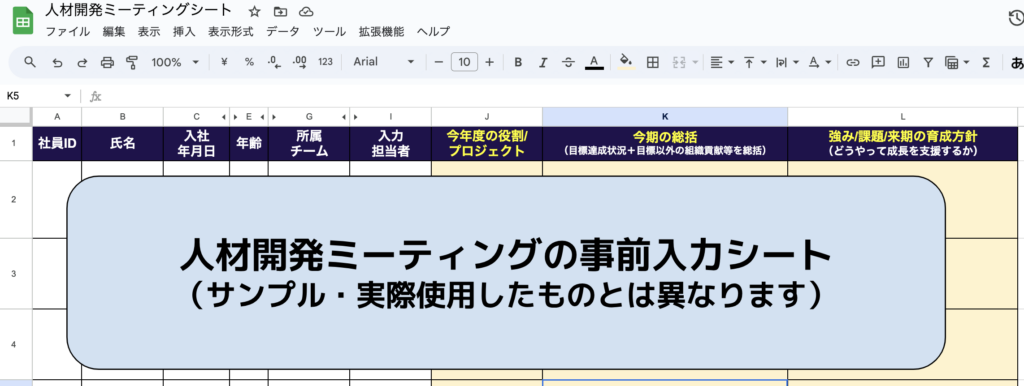Insert a link
This screenshot has height=386, width=1024.
point(852,62)
